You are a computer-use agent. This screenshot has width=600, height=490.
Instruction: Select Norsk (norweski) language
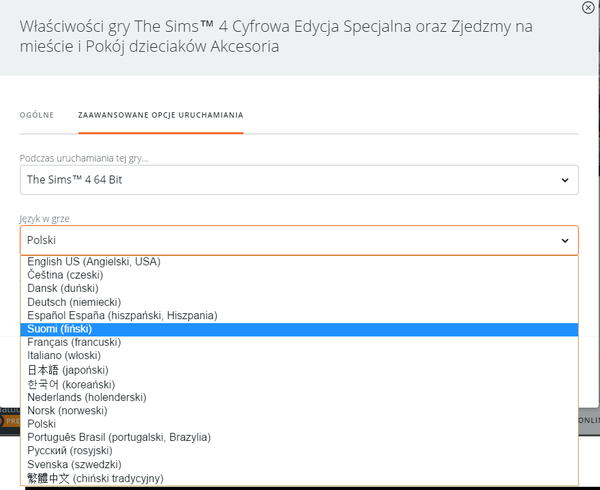67,410
